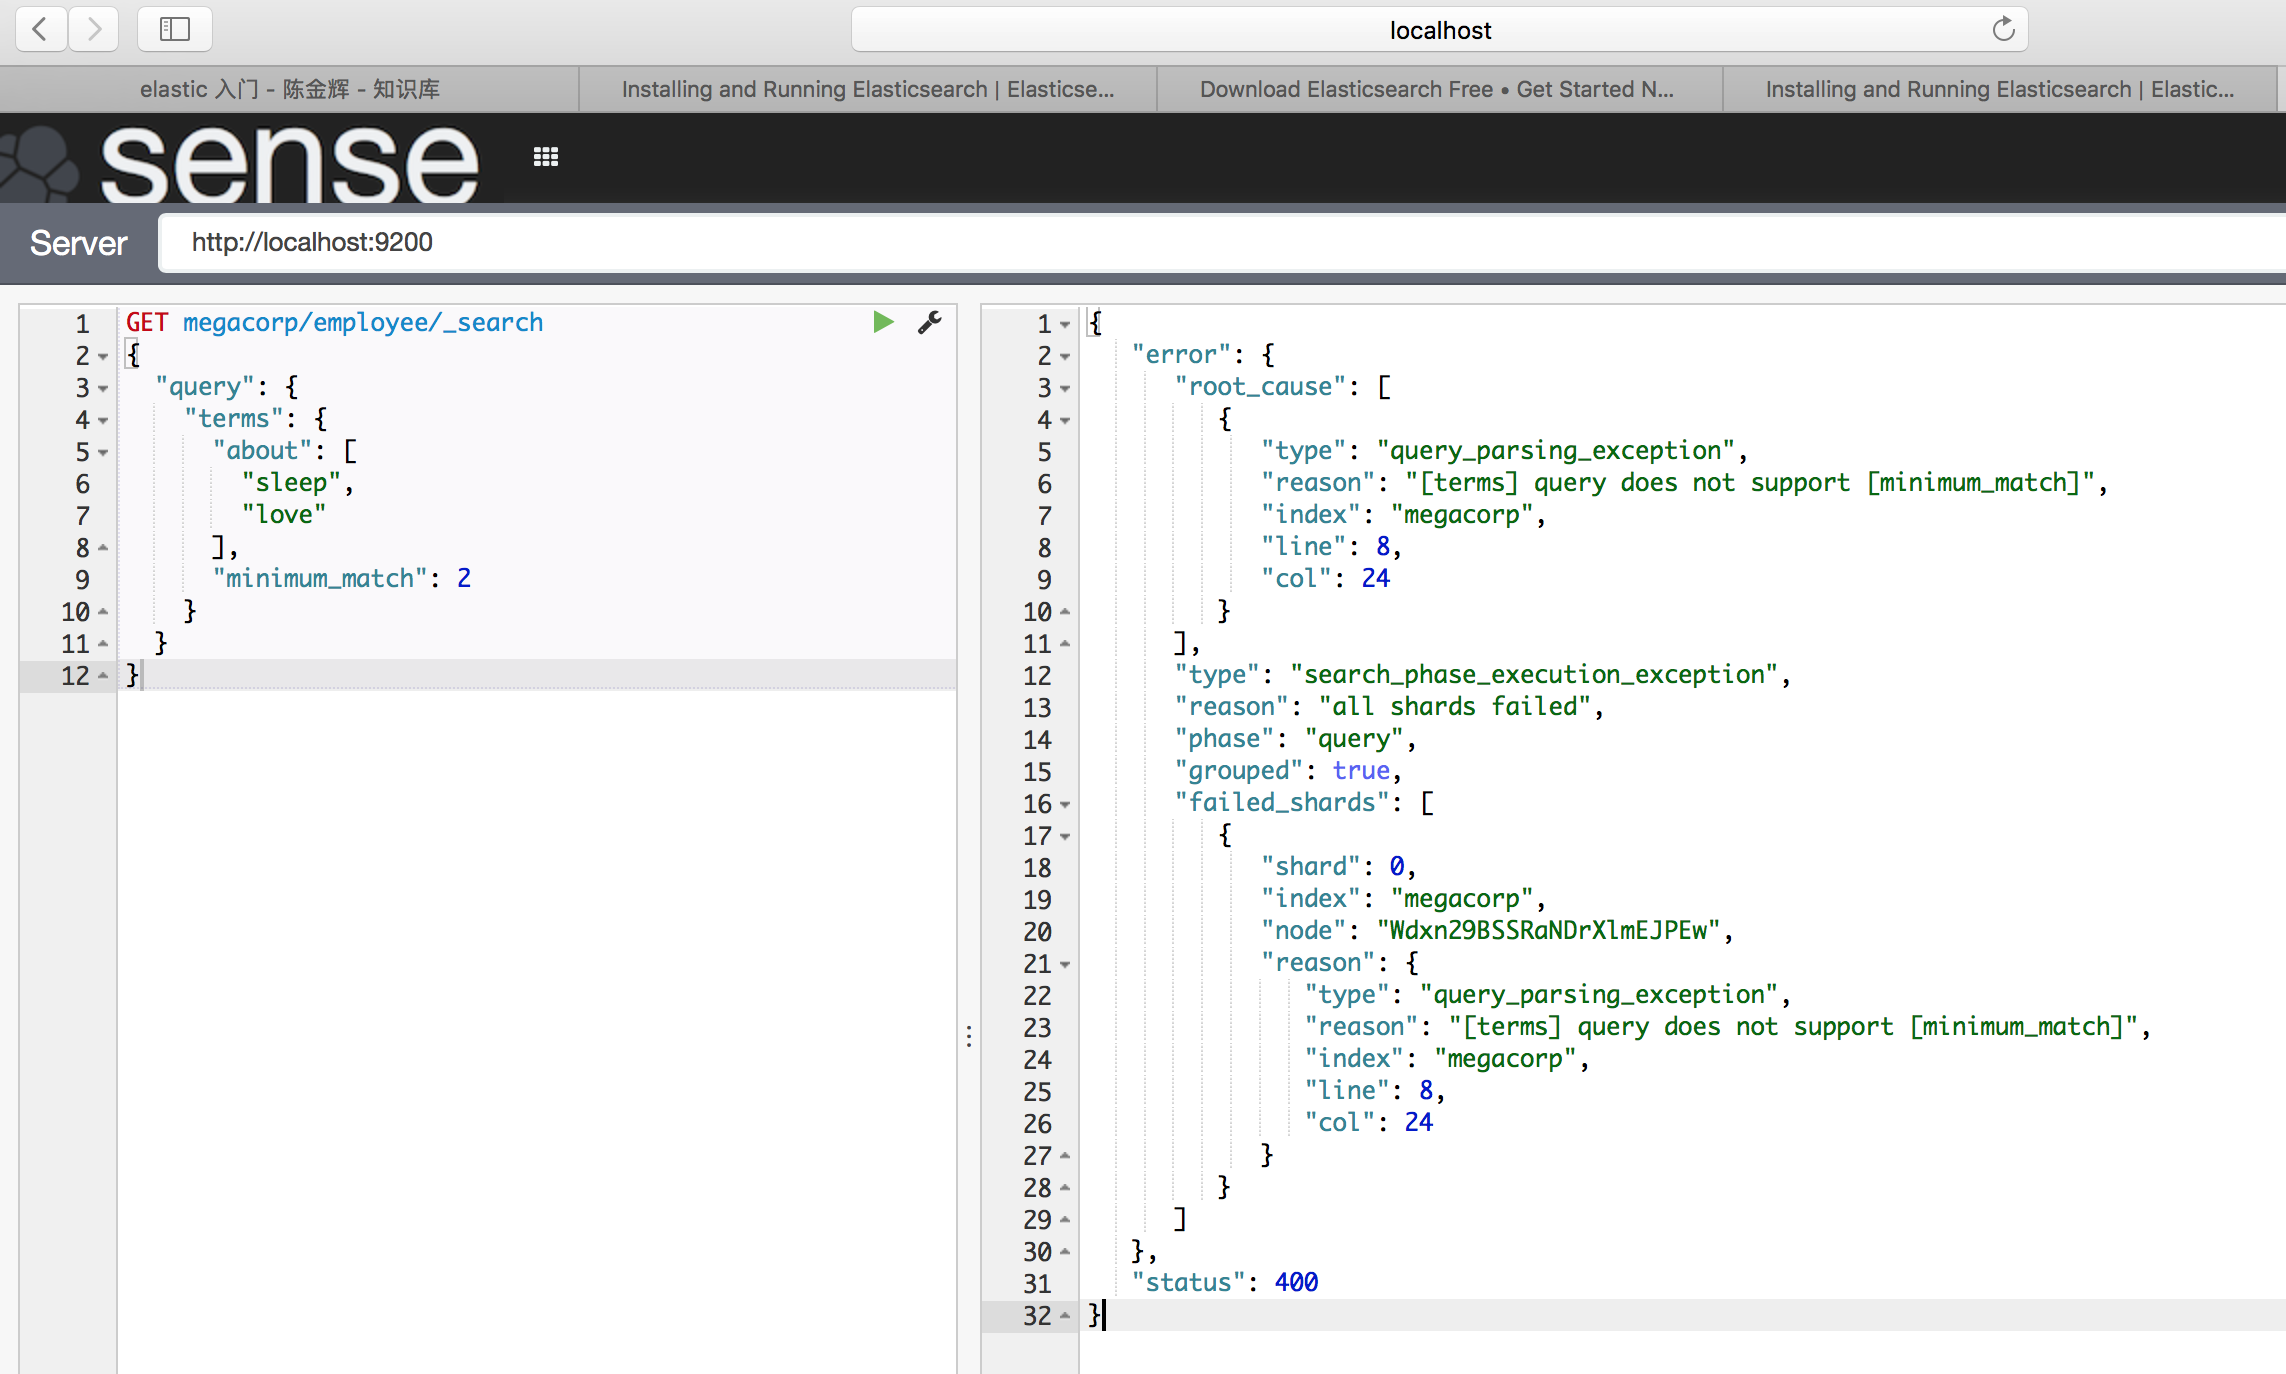Collapse the response root fold at output line 1
2286x1374 pixels.
[1065, 325]
